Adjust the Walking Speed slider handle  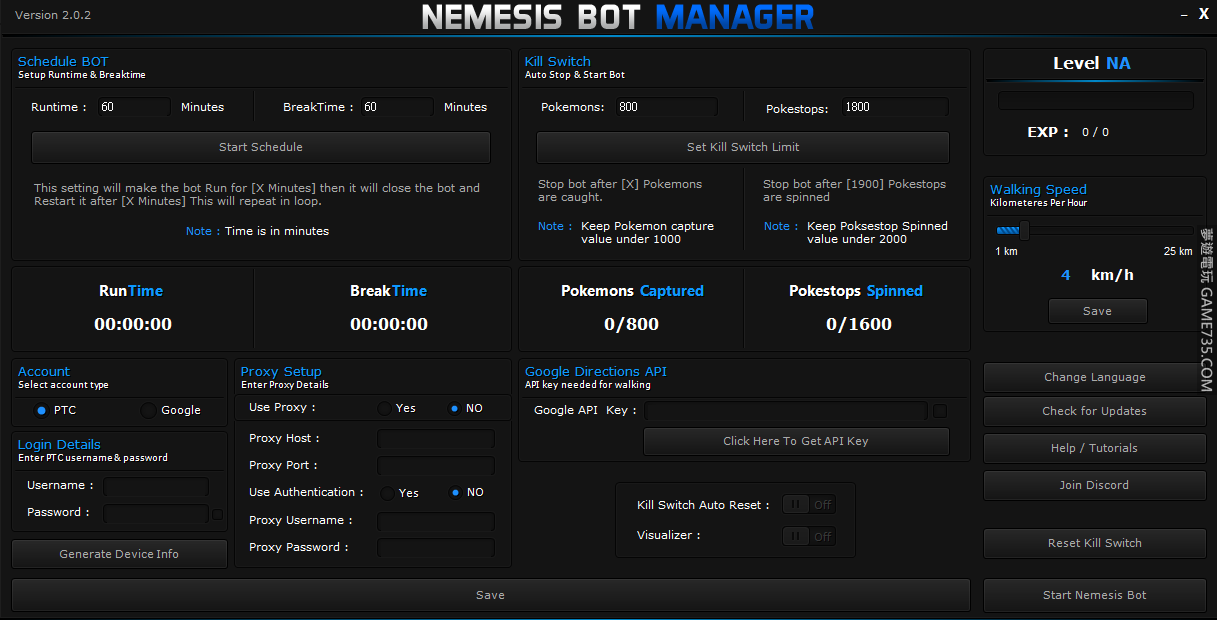1024,230
